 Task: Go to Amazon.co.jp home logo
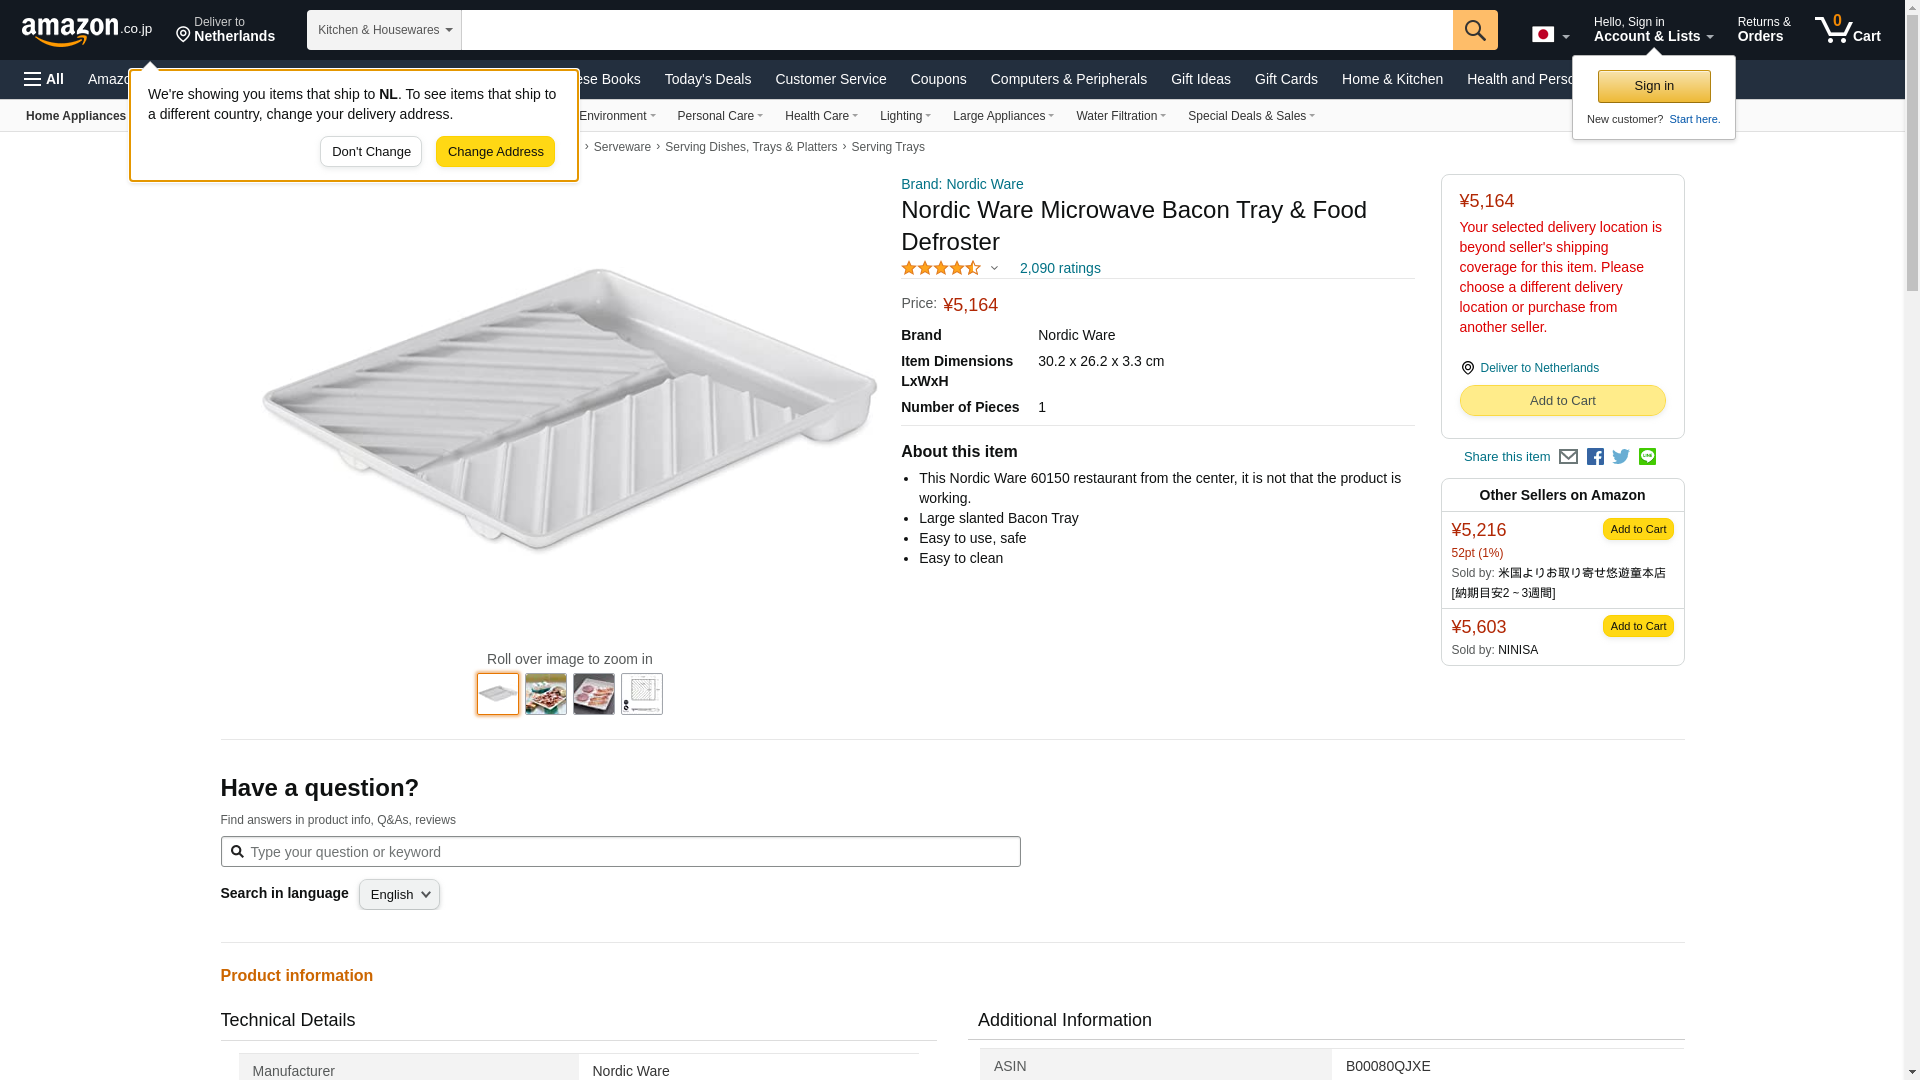pyautogui.click(x=87, y=30)
